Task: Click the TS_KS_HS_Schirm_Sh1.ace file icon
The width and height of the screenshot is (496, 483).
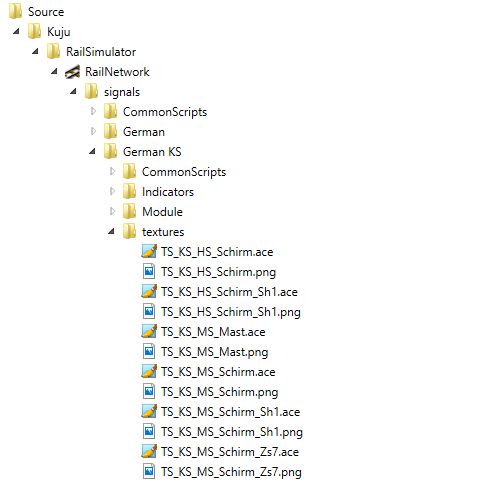Action: 149,291
